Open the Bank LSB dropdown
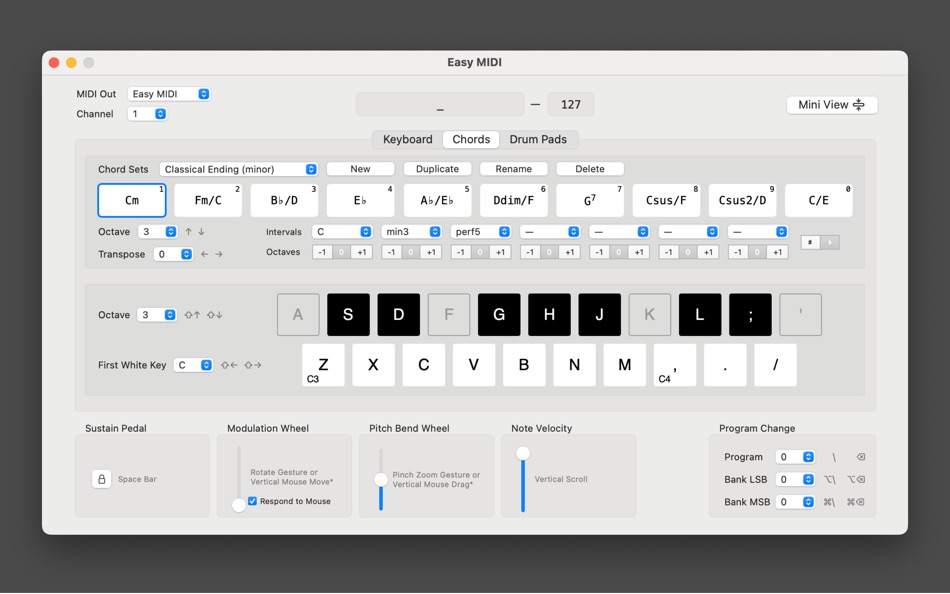Viewport: 950px width, 594px height. [x=796, y=479]
